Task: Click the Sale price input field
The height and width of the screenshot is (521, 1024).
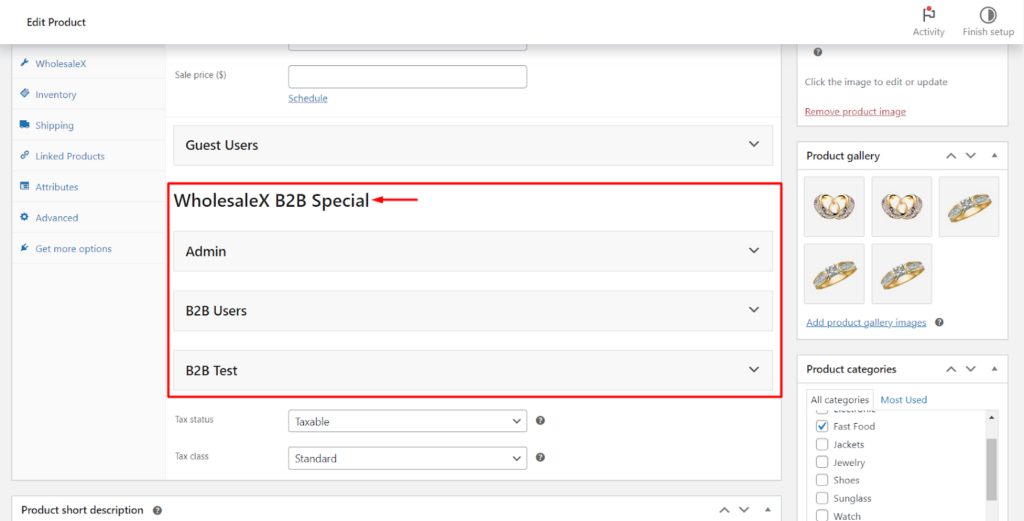Action: [408, 76]
